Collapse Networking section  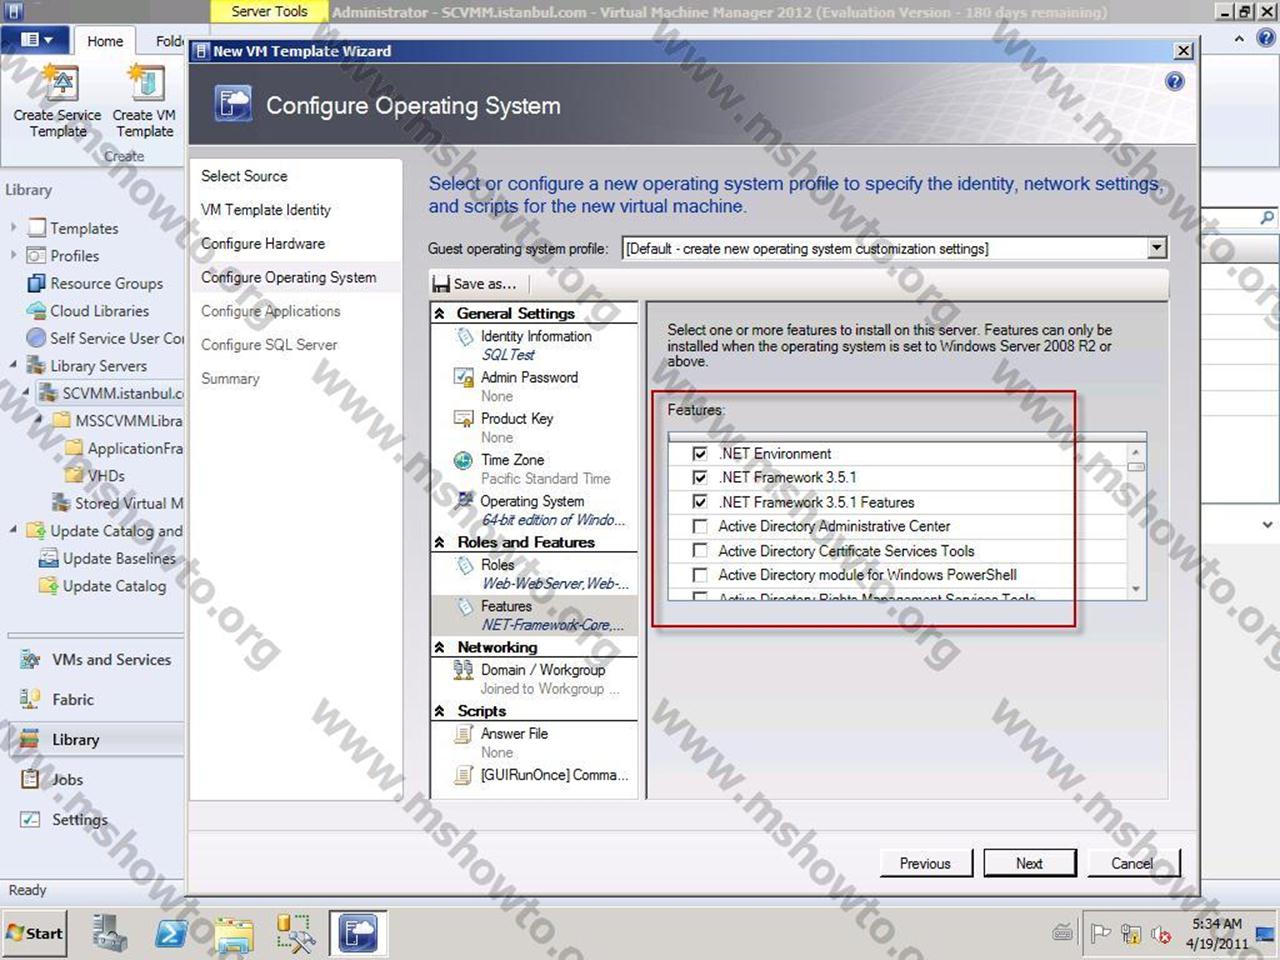[440, 647]
